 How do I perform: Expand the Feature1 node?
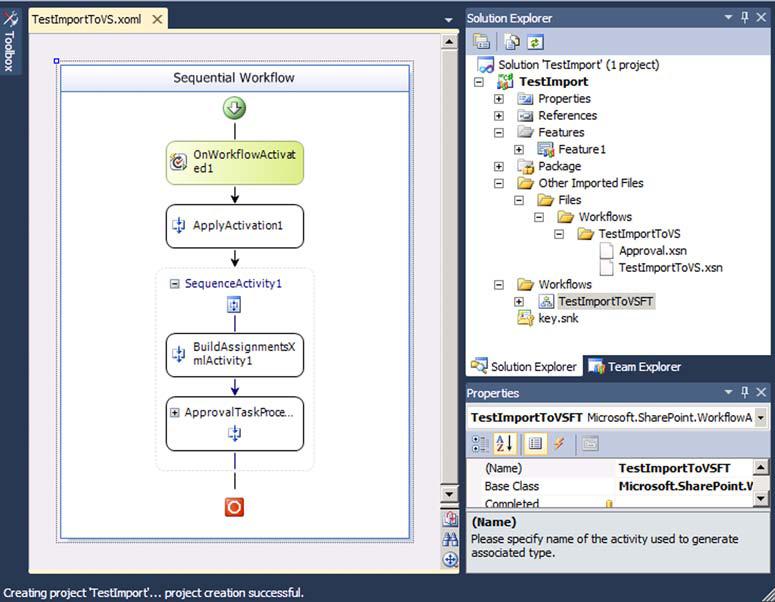point(518,149)
